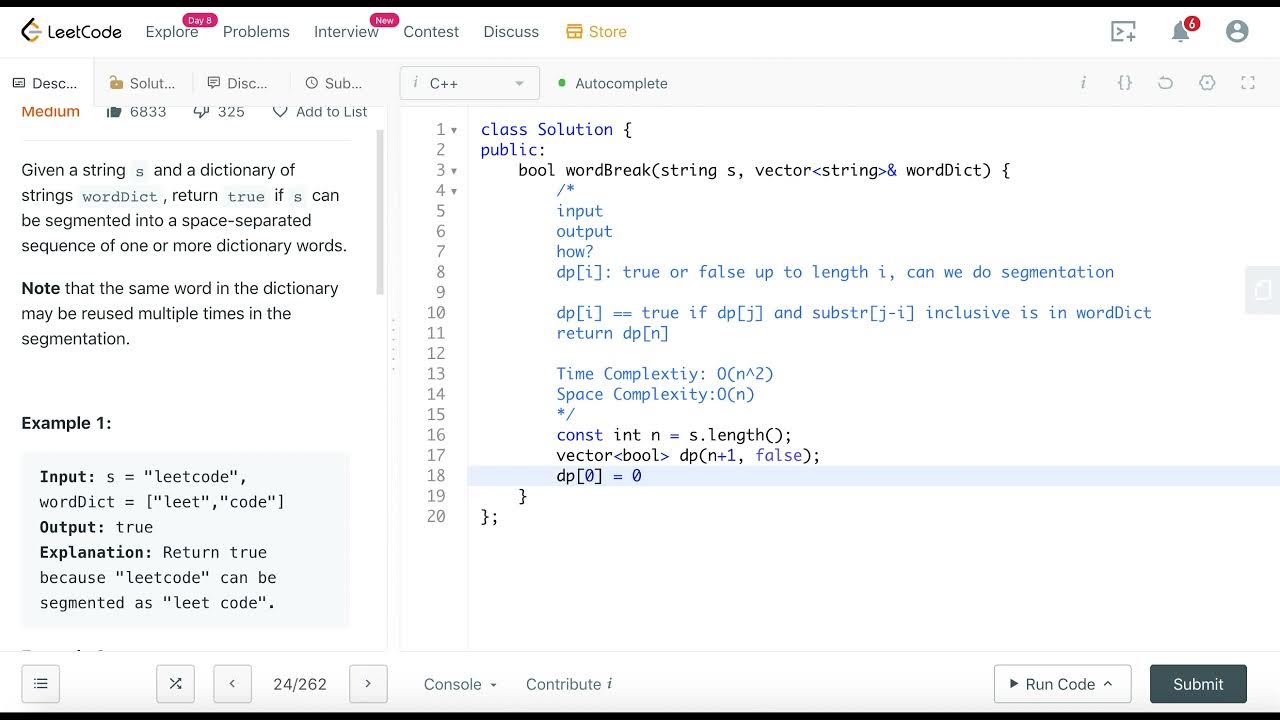Pick a random problem shuffle button

pyautogui.click(x=175, y=684)
